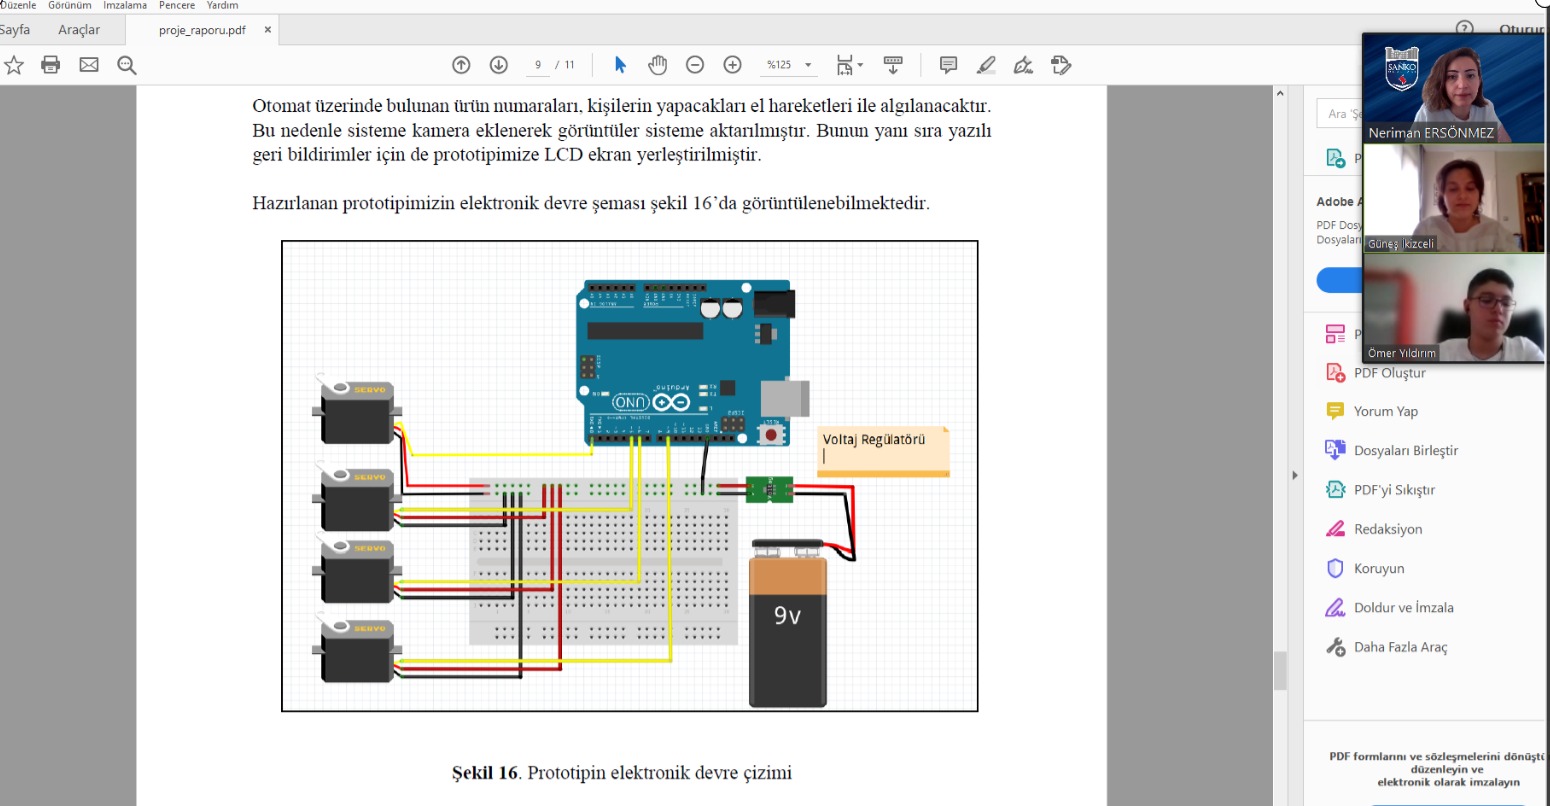This screenshot has width=1550, height=806.
Task: Send the file by email icon
Action: pos(89,65)
